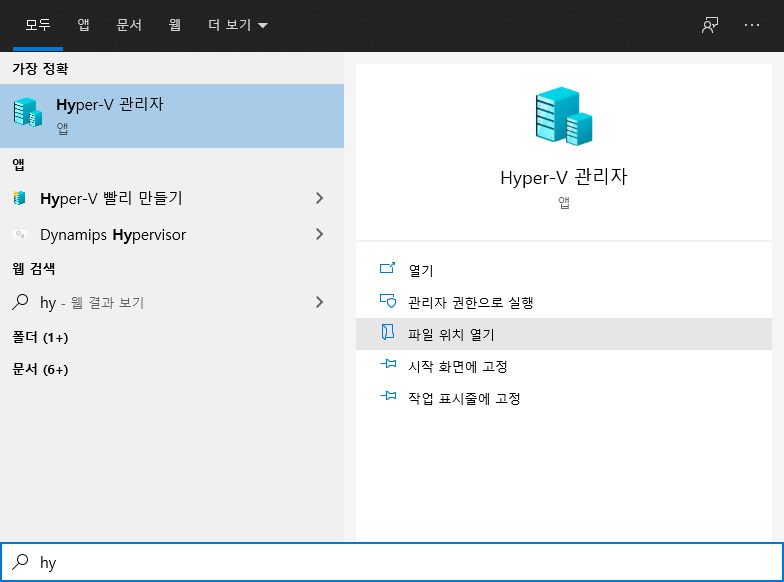
Task: Click the feedback person icon
Action: coord(710,25)
